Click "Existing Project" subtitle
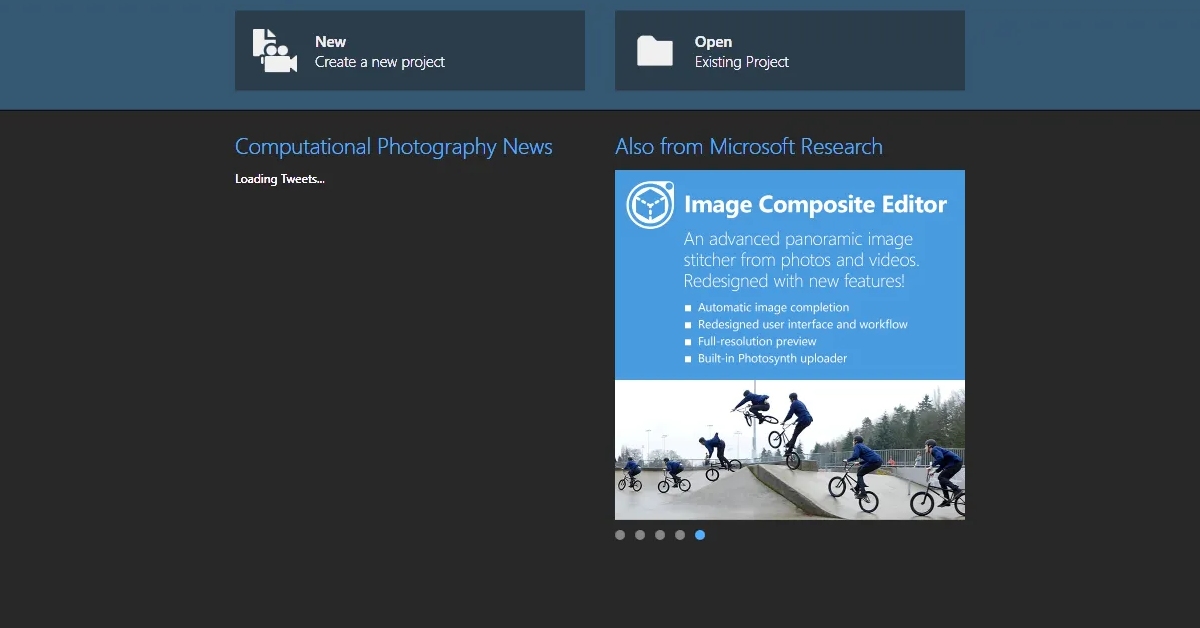 tap(742, 62)
